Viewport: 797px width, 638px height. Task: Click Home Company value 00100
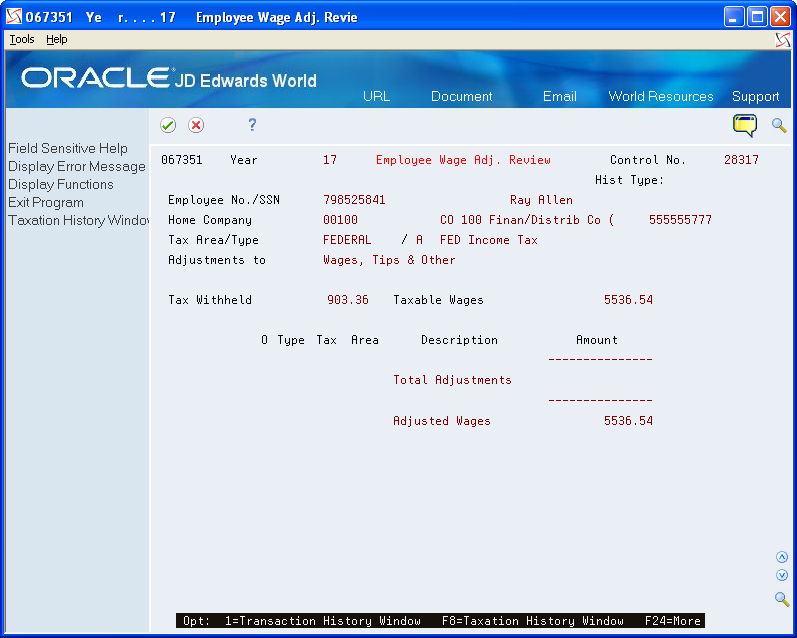point(340,220)
